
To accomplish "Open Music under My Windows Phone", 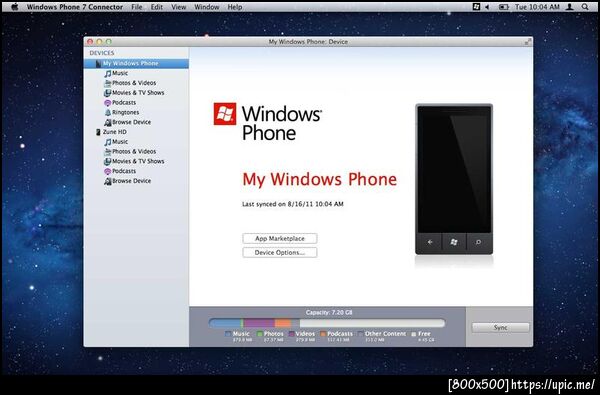I will tap(116, 73).
